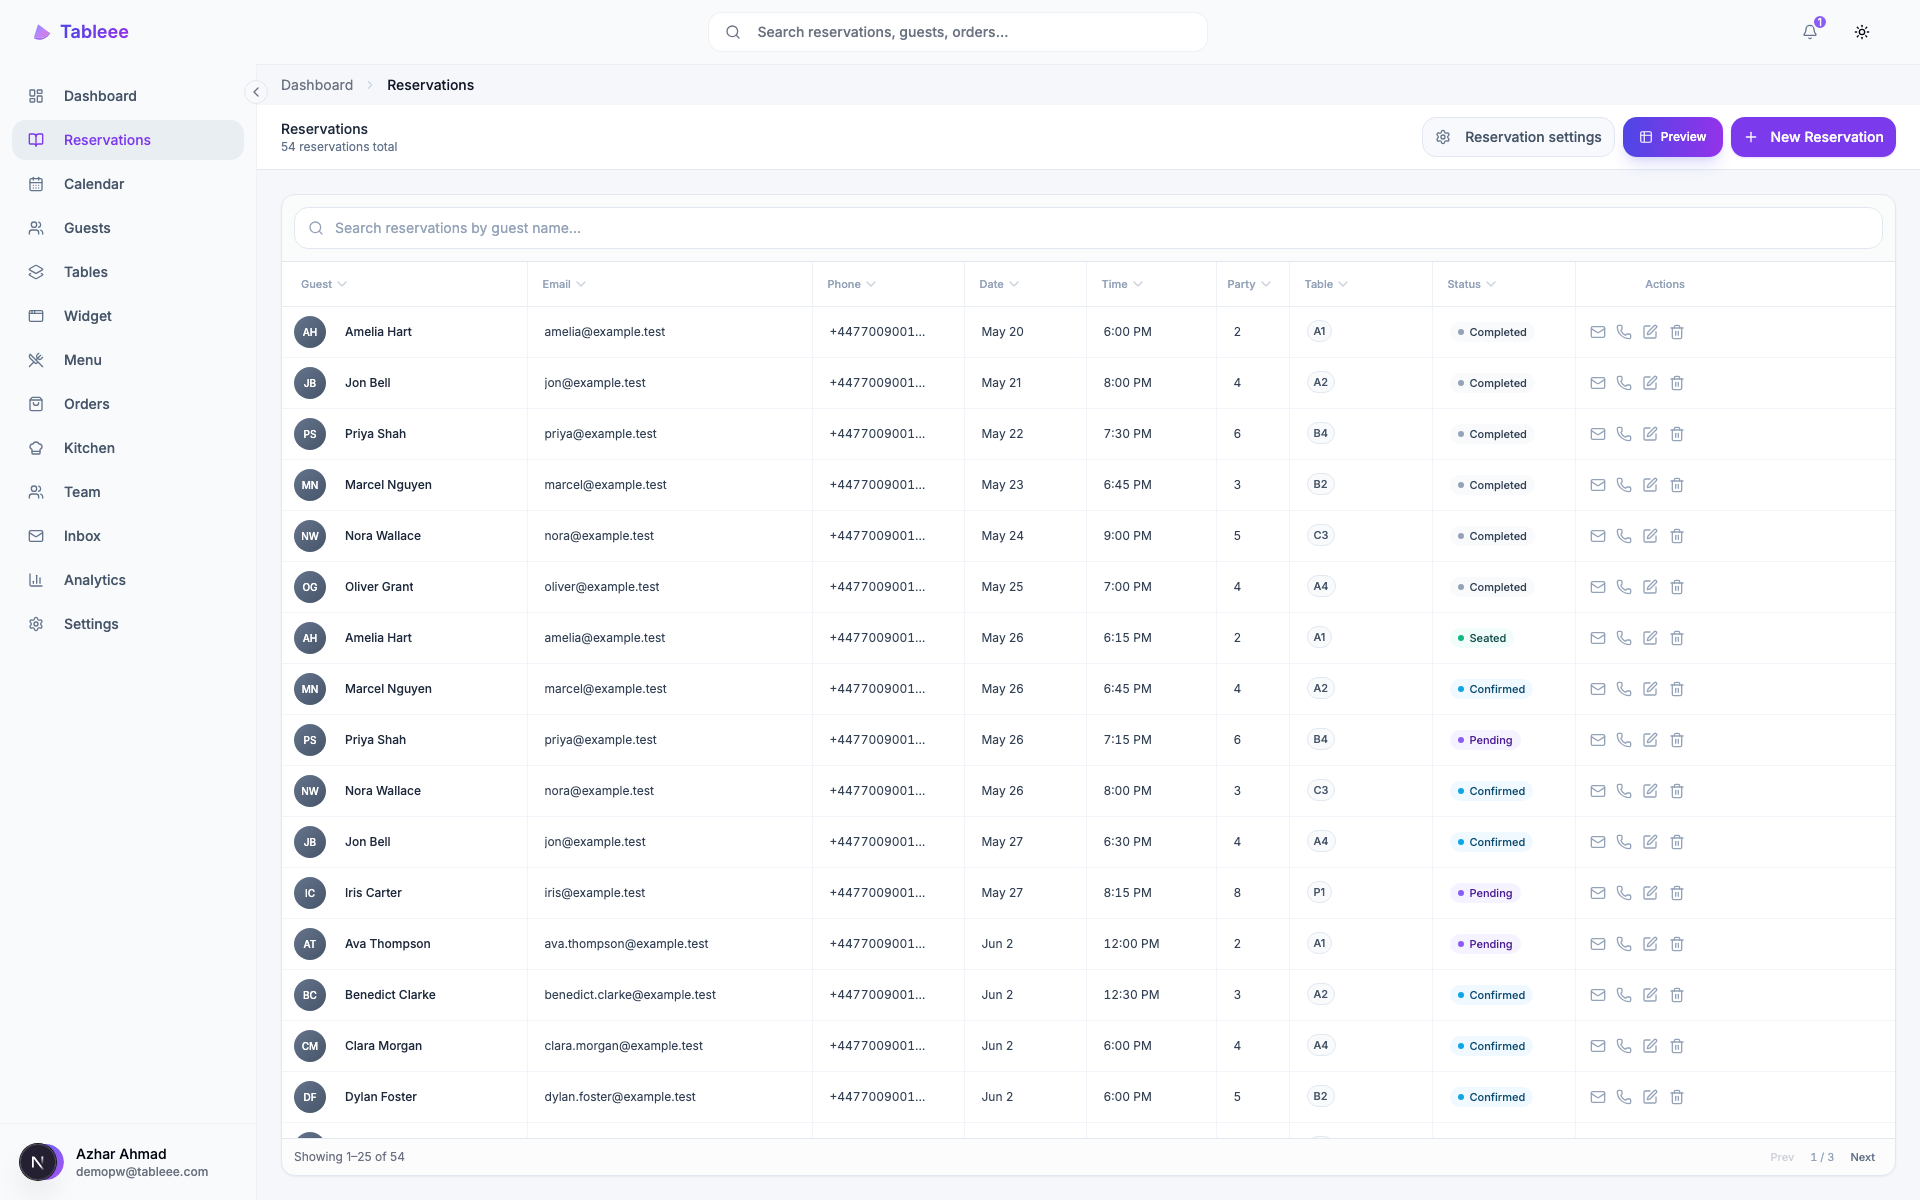The width and height of the screenshot is (1920, 1200).
Task: Go to Dashboard in sidebar
Action: pos(128,96)
